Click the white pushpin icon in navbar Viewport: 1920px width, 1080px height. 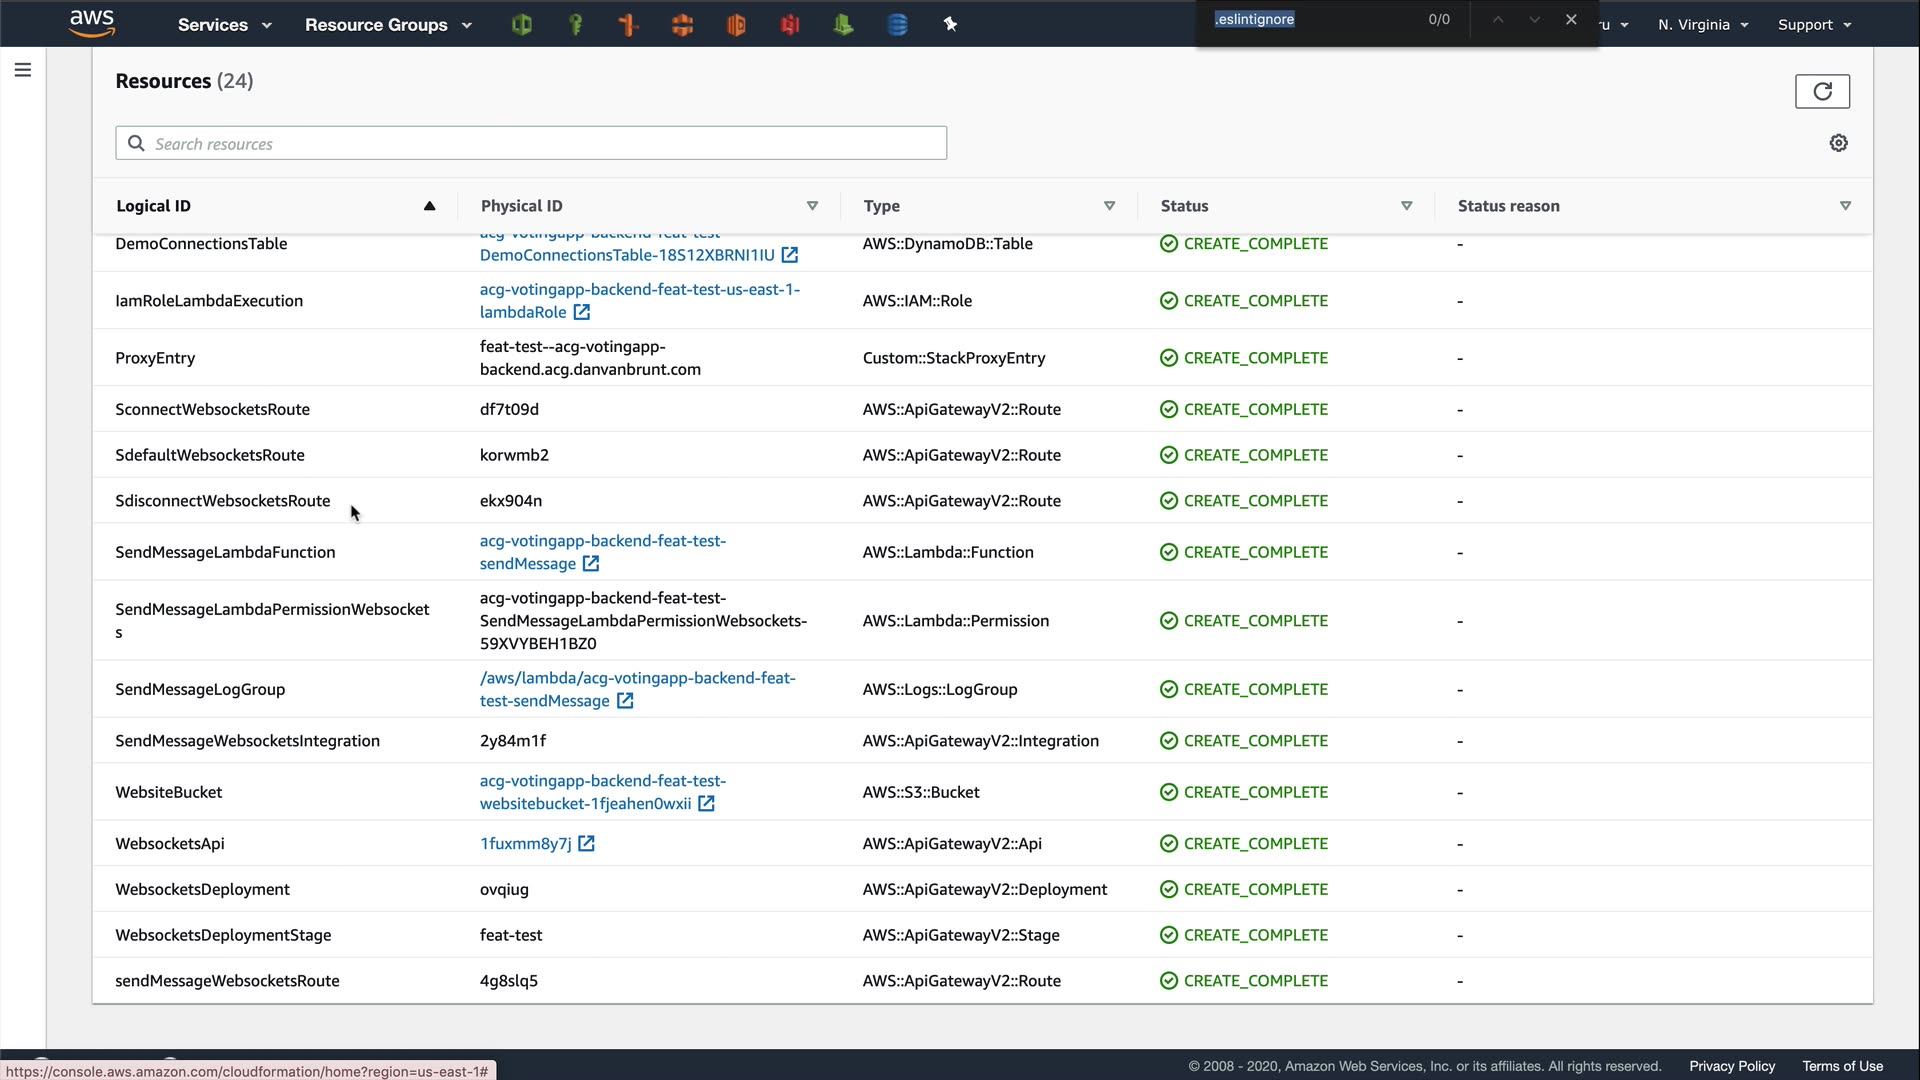tap(950, 25)
